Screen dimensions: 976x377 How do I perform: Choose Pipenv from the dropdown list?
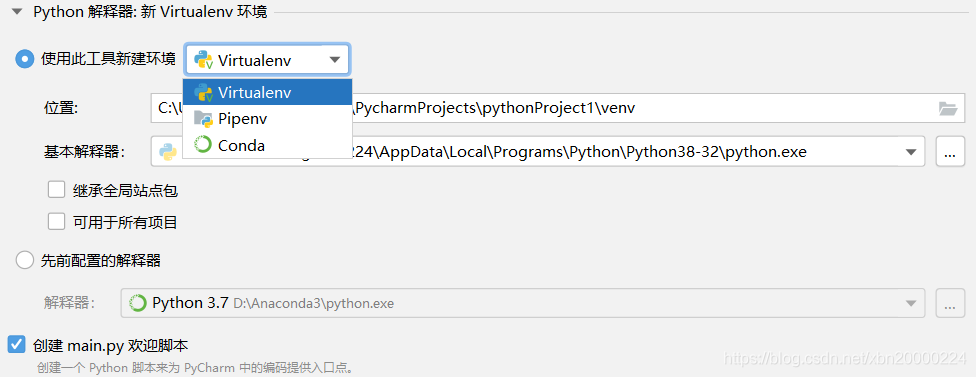(268, 119)
